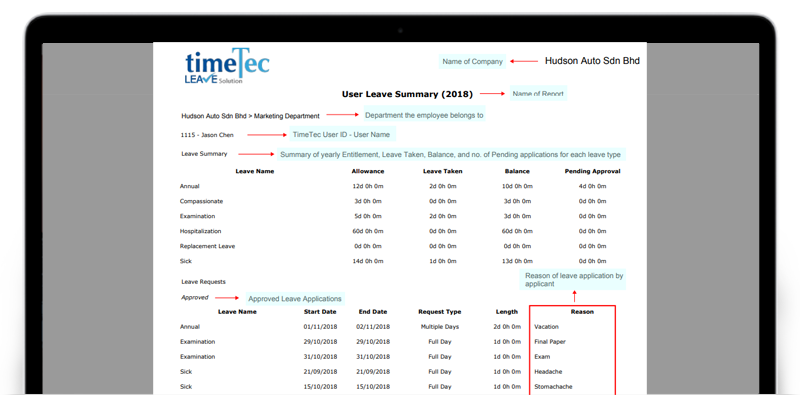Click the Hospitalization allowance value 60d 0h 0m
Viewport: 800px width, 395px height.
368,231
